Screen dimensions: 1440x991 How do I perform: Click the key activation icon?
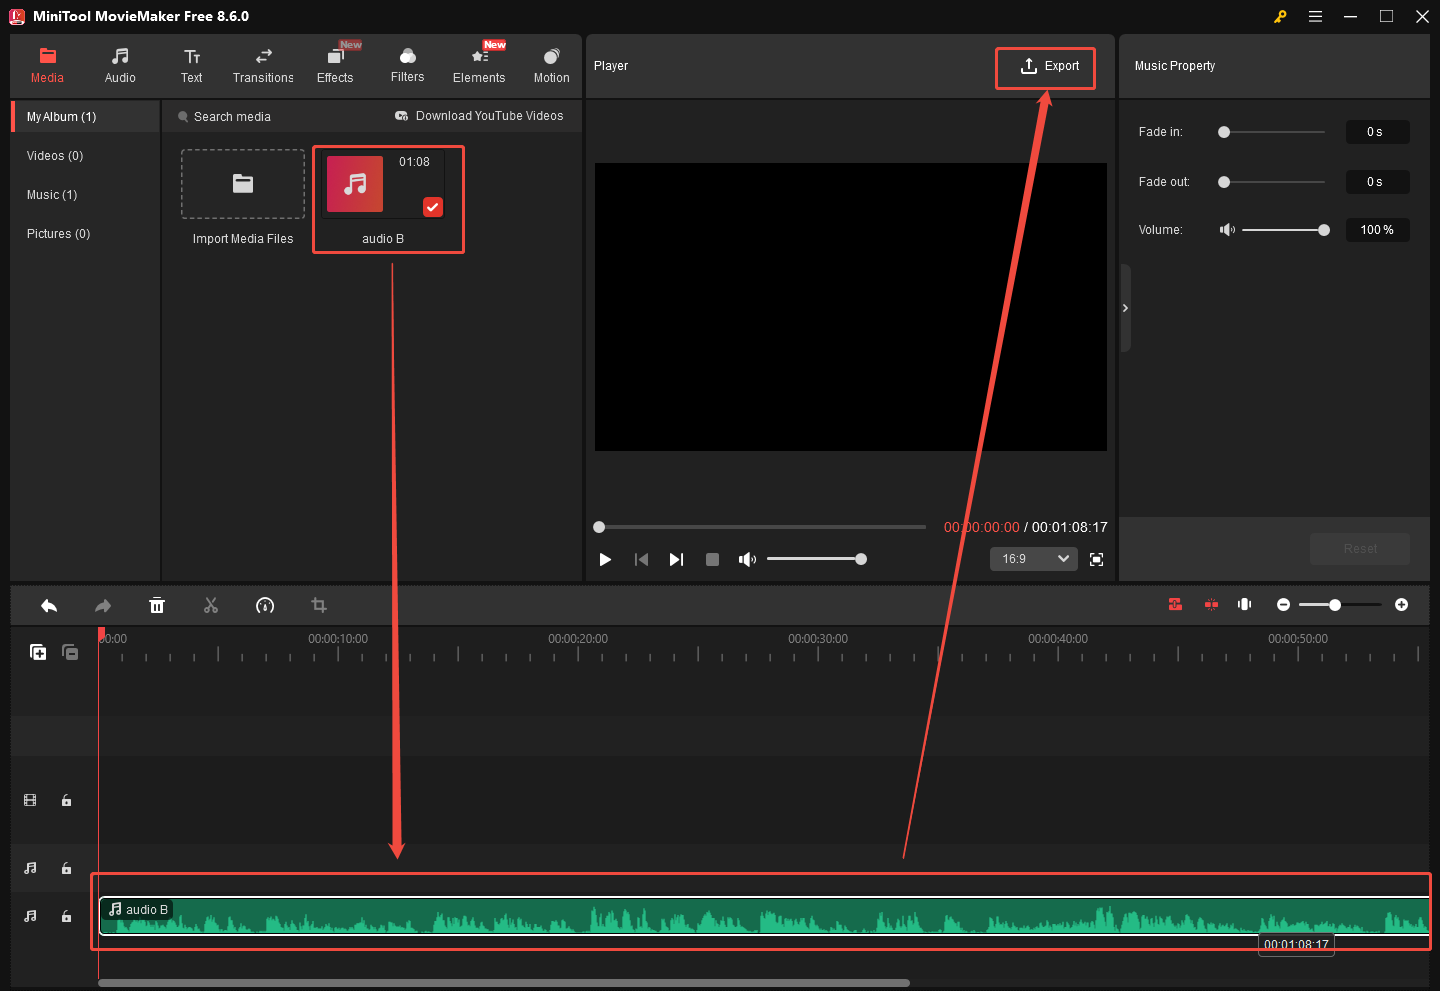(1280, 16)
